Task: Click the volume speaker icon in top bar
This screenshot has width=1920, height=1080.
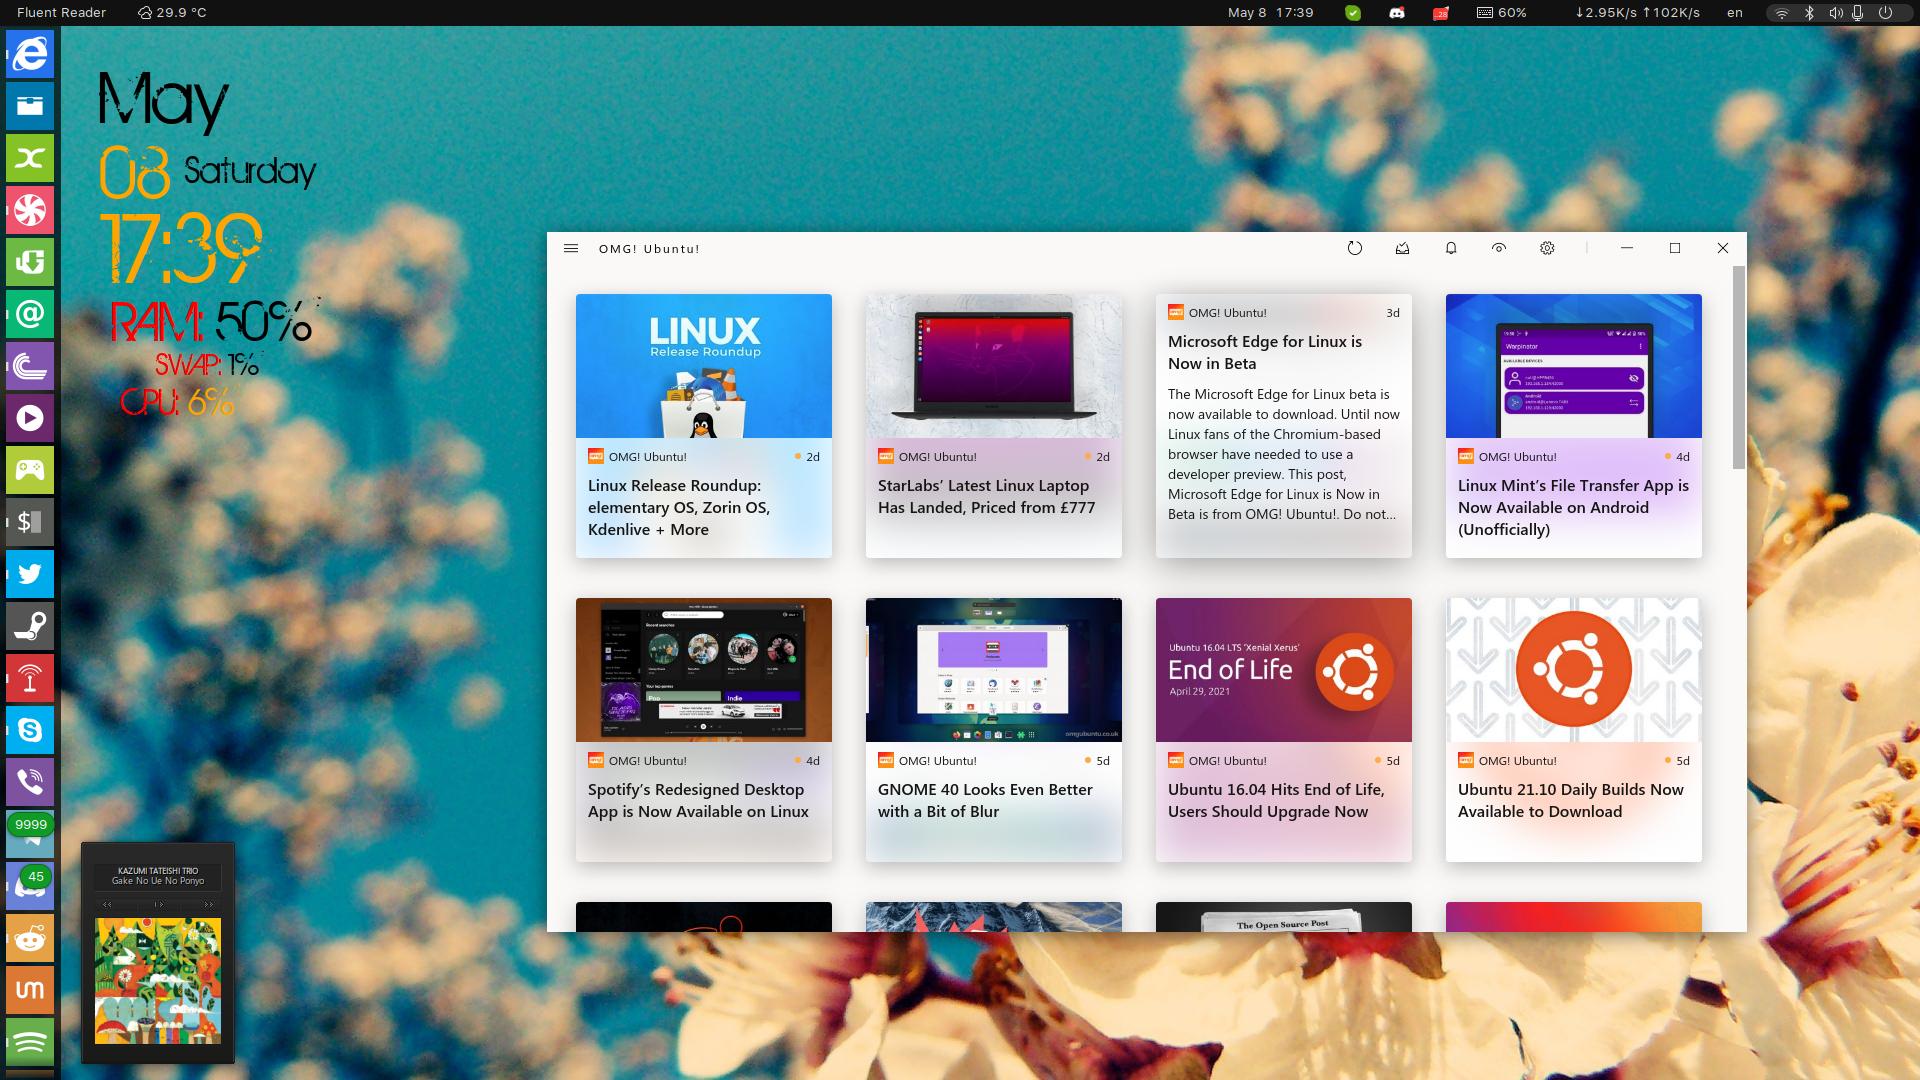Action: [x=1835, y=13]
